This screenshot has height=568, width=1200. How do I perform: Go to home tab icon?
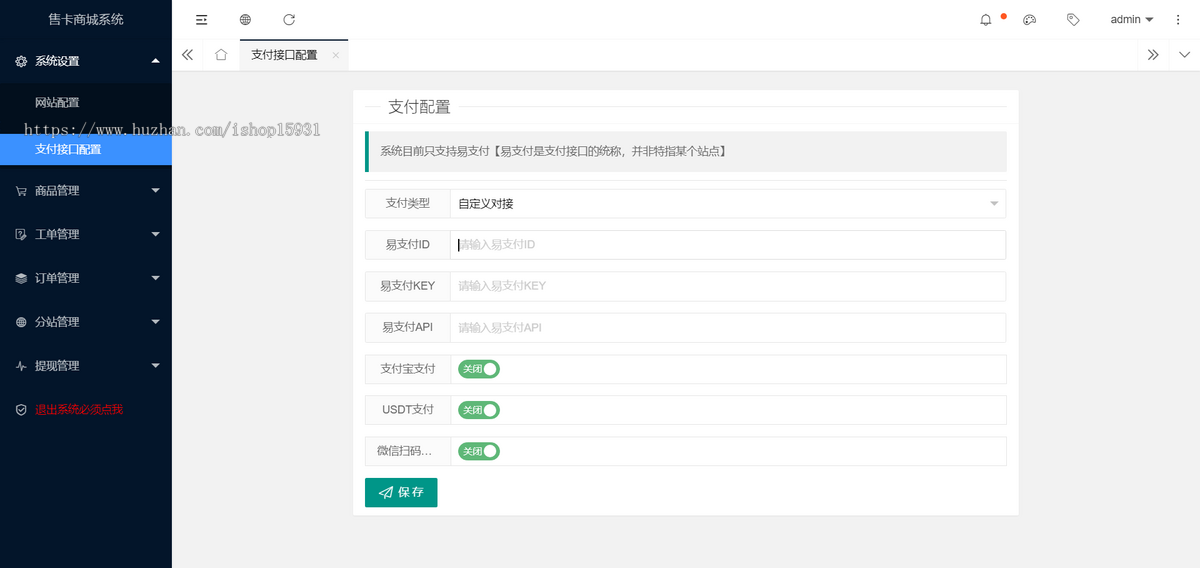(x=221, y=55)
